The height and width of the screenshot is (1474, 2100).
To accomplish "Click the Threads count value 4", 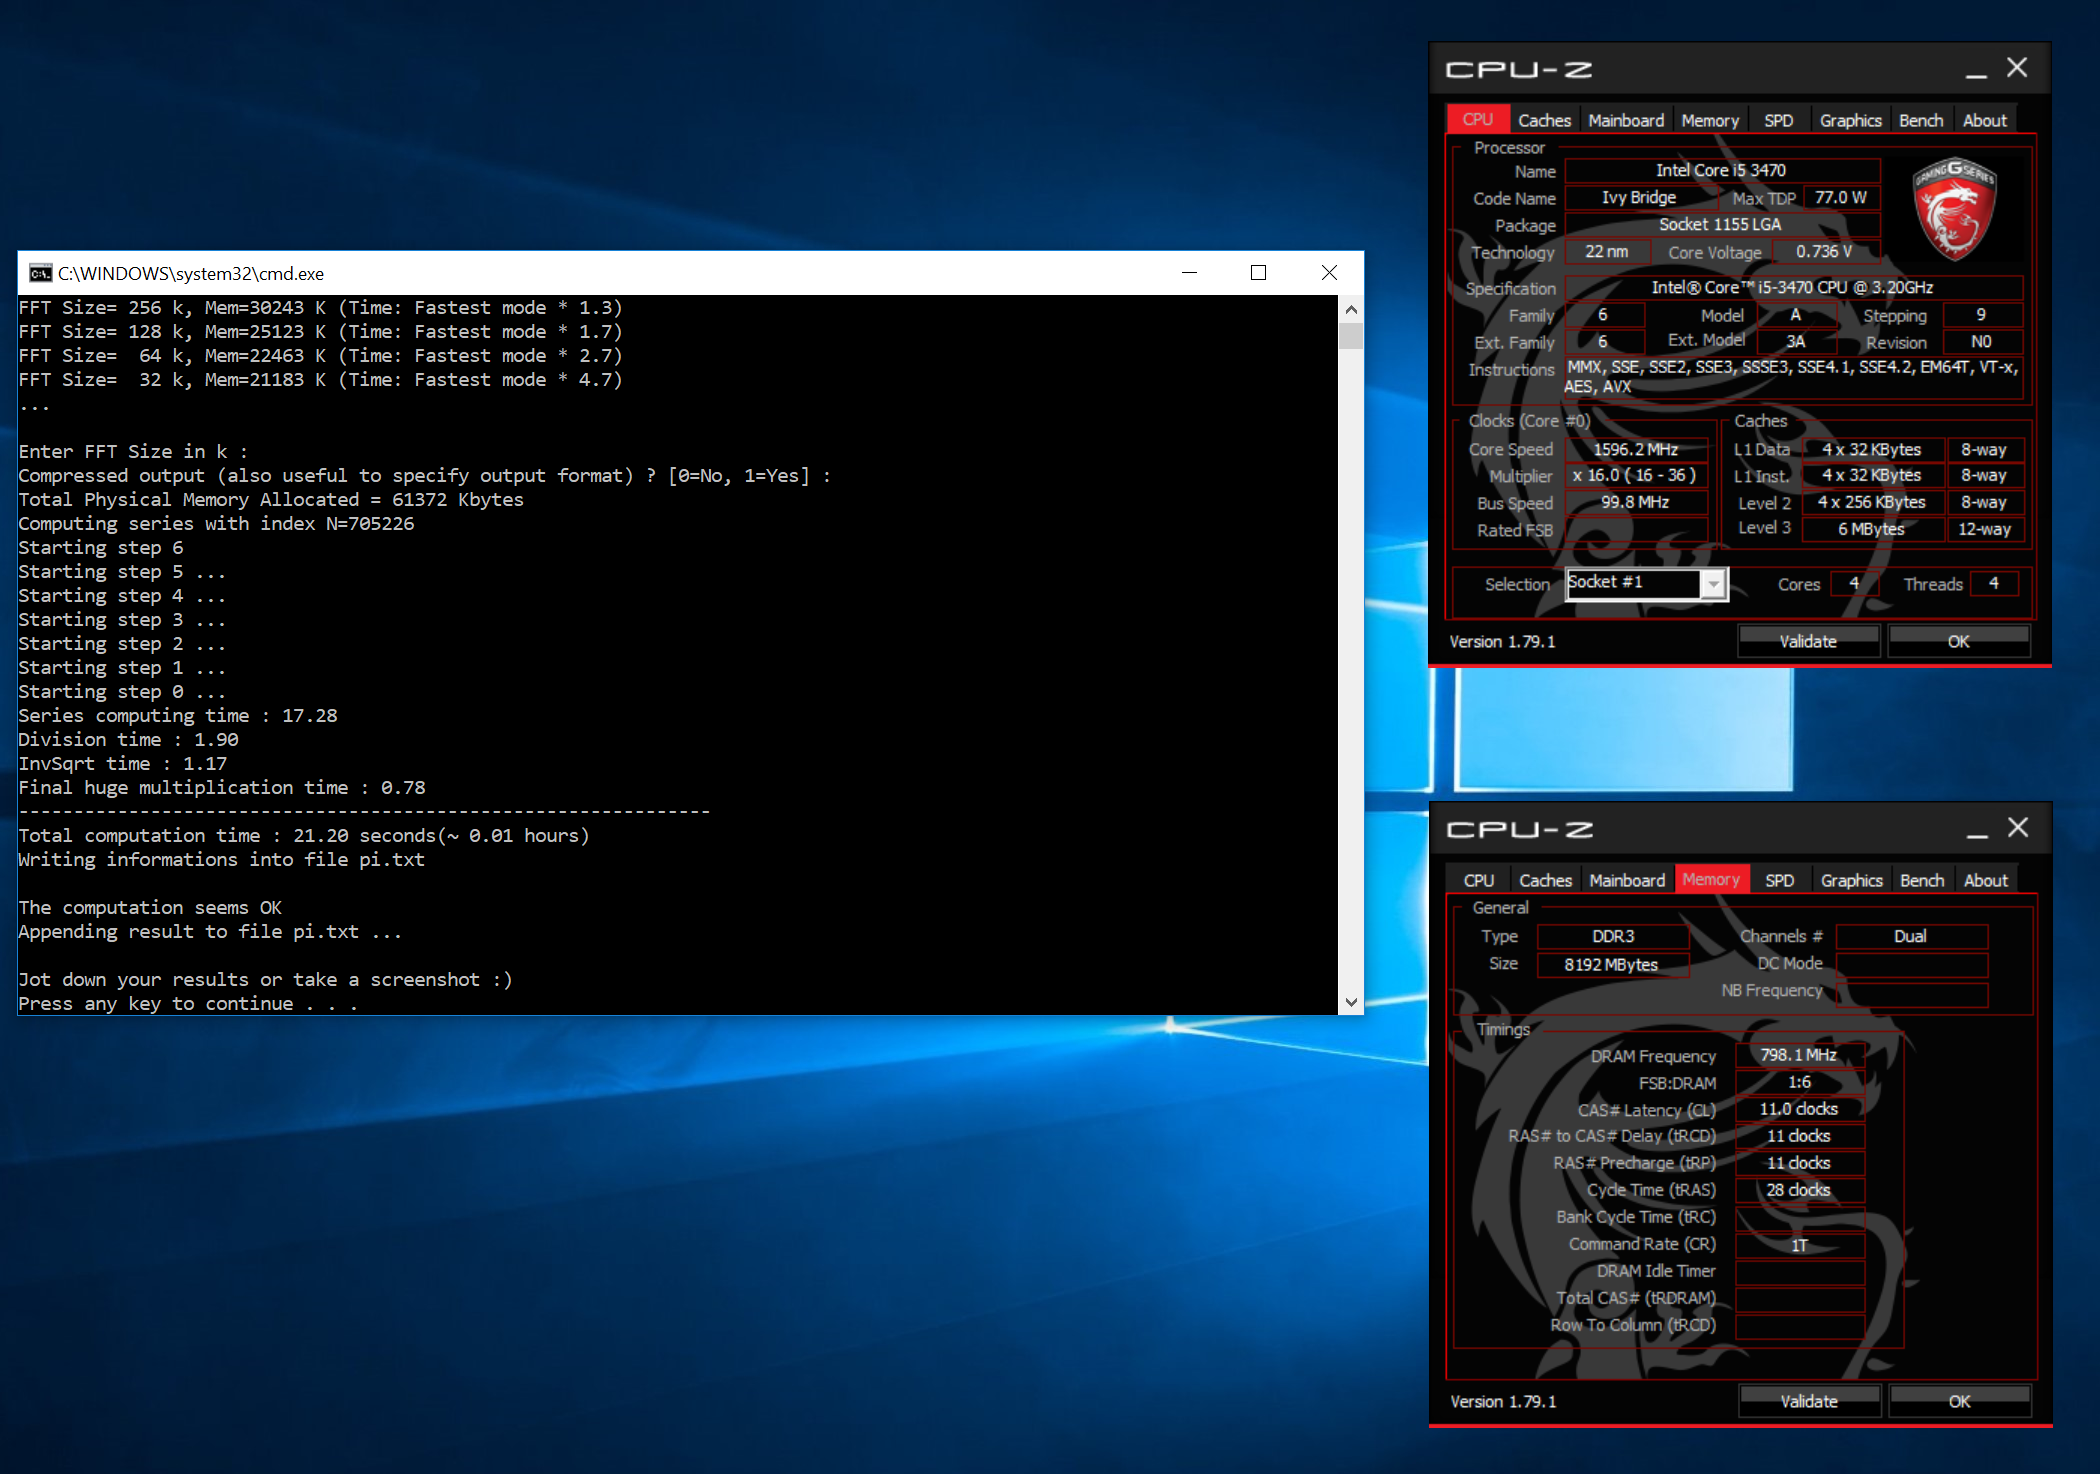I will pyautogui.click(x=1993, y=583).
